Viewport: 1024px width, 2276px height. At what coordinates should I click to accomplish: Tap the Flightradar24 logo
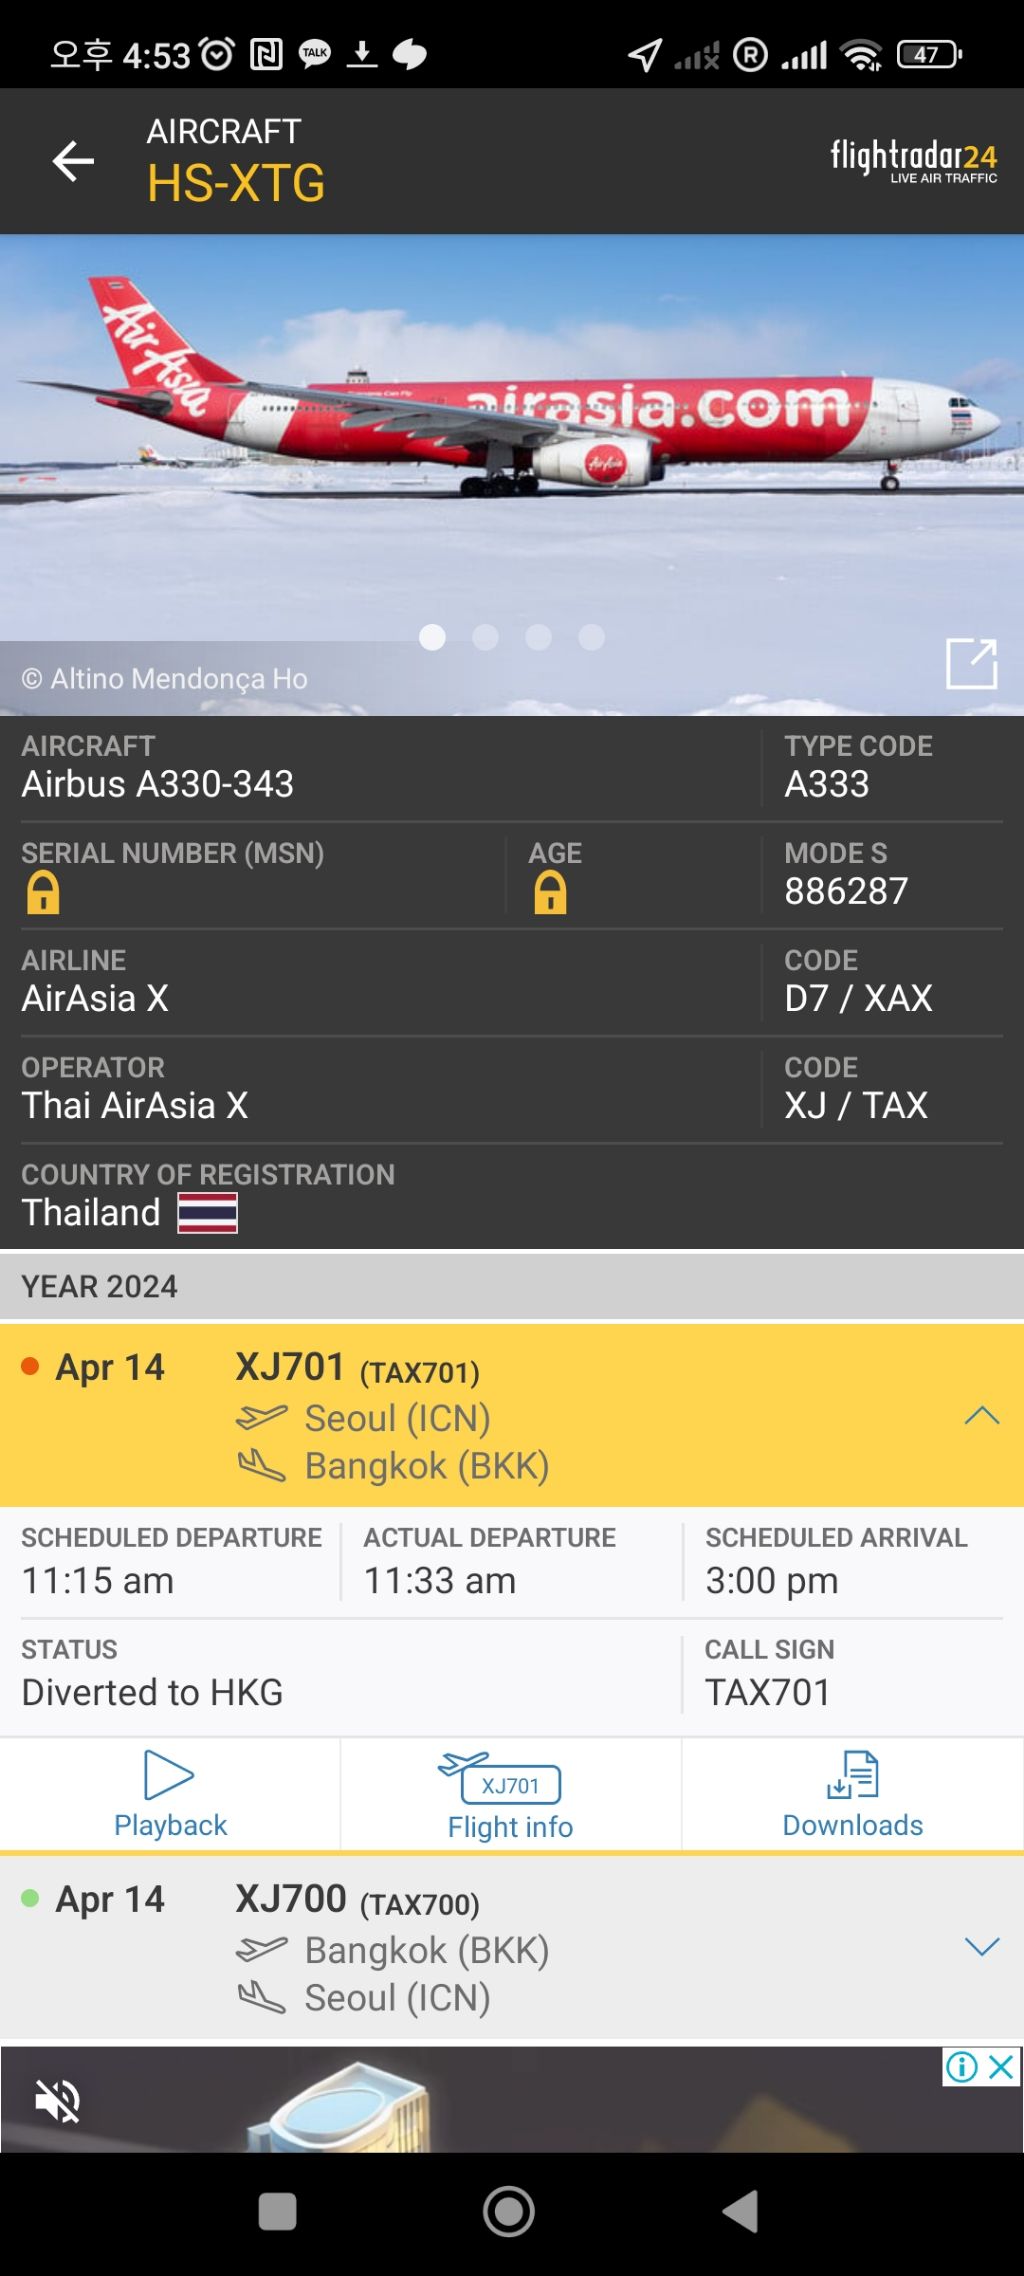point(913,160)
